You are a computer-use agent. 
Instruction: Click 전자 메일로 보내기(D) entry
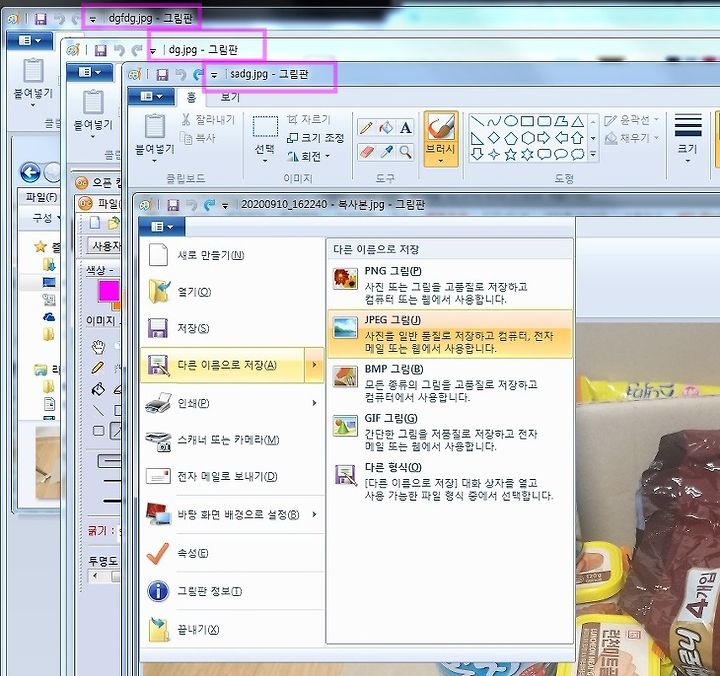pos(232,477)
